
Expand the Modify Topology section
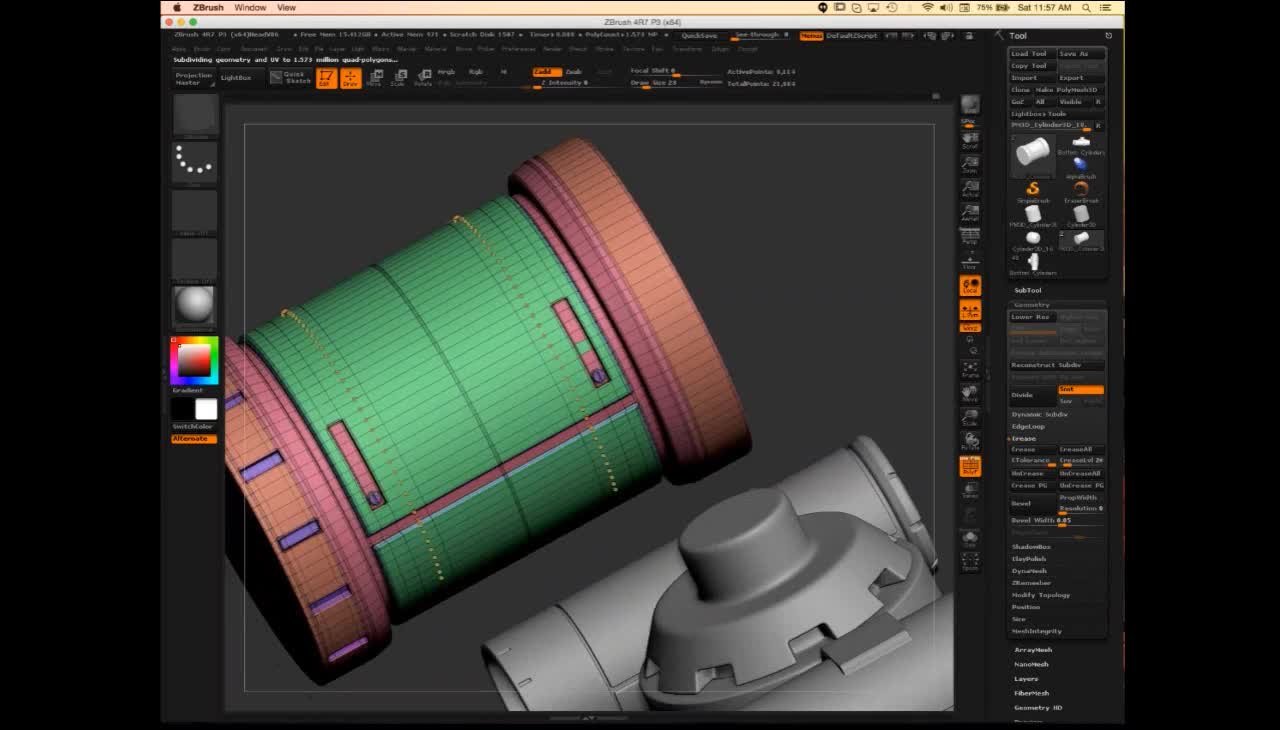(x=1041, y=595)
